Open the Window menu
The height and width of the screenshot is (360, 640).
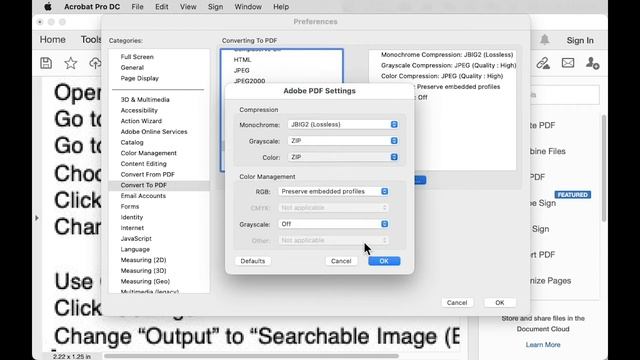248,7
